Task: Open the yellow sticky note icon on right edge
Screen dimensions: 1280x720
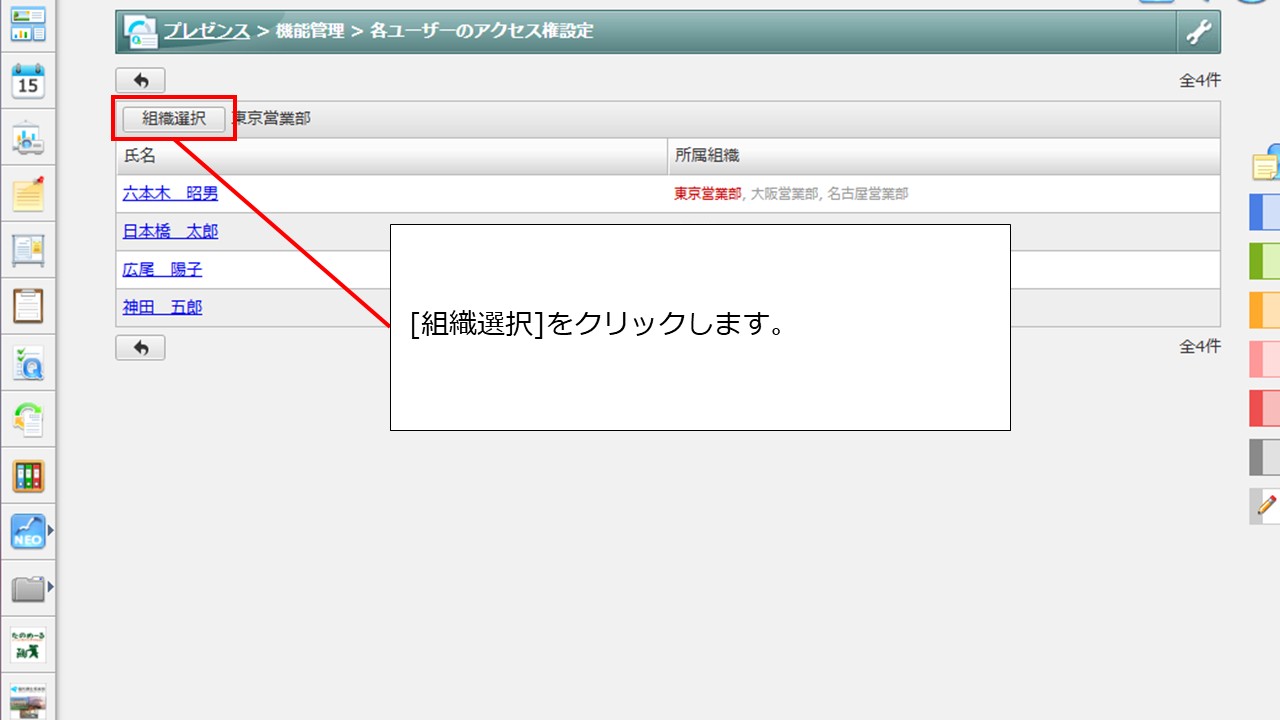Action: point(1266,165)
